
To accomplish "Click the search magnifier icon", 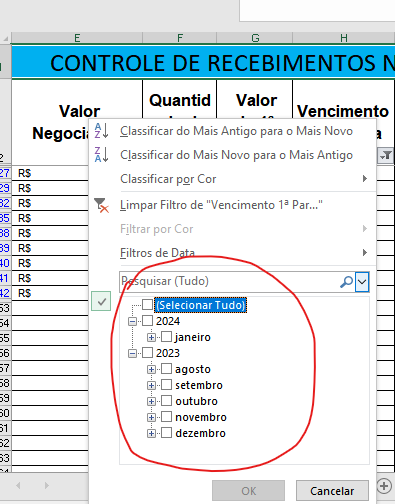I will [x=346, y=282].
